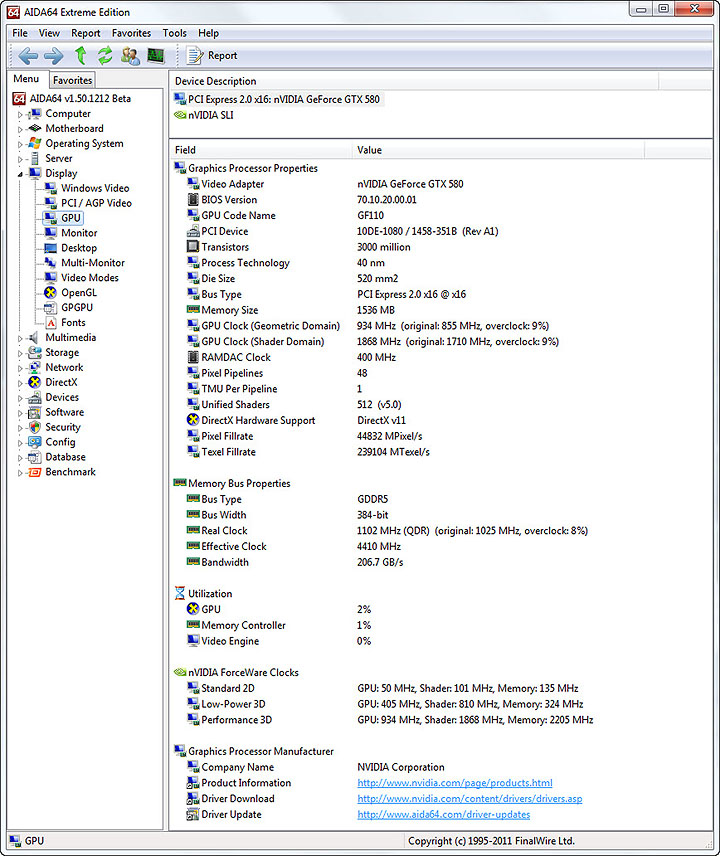Open the Tools menu

pyautogui.click(x=175, y=33)
